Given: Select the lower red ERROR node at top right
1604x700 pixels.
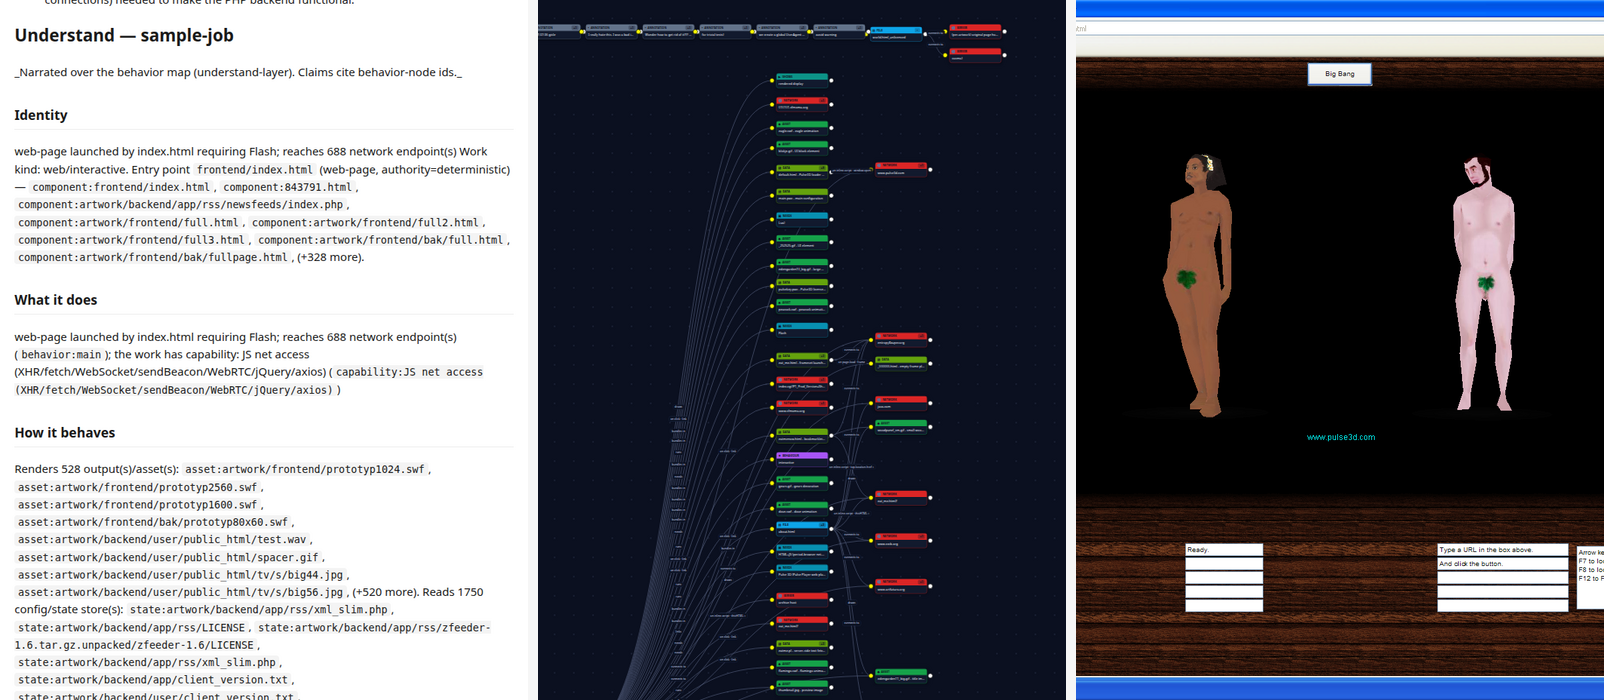Looking at the screenshot, I should point(975,55).
